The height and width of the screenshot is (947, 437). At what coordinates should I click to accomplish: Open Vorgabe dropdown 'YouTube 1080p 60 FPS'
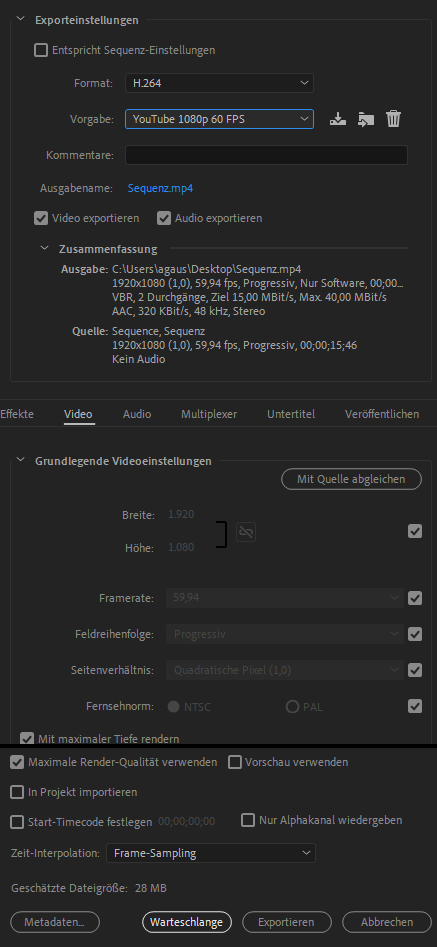point(219,119)
